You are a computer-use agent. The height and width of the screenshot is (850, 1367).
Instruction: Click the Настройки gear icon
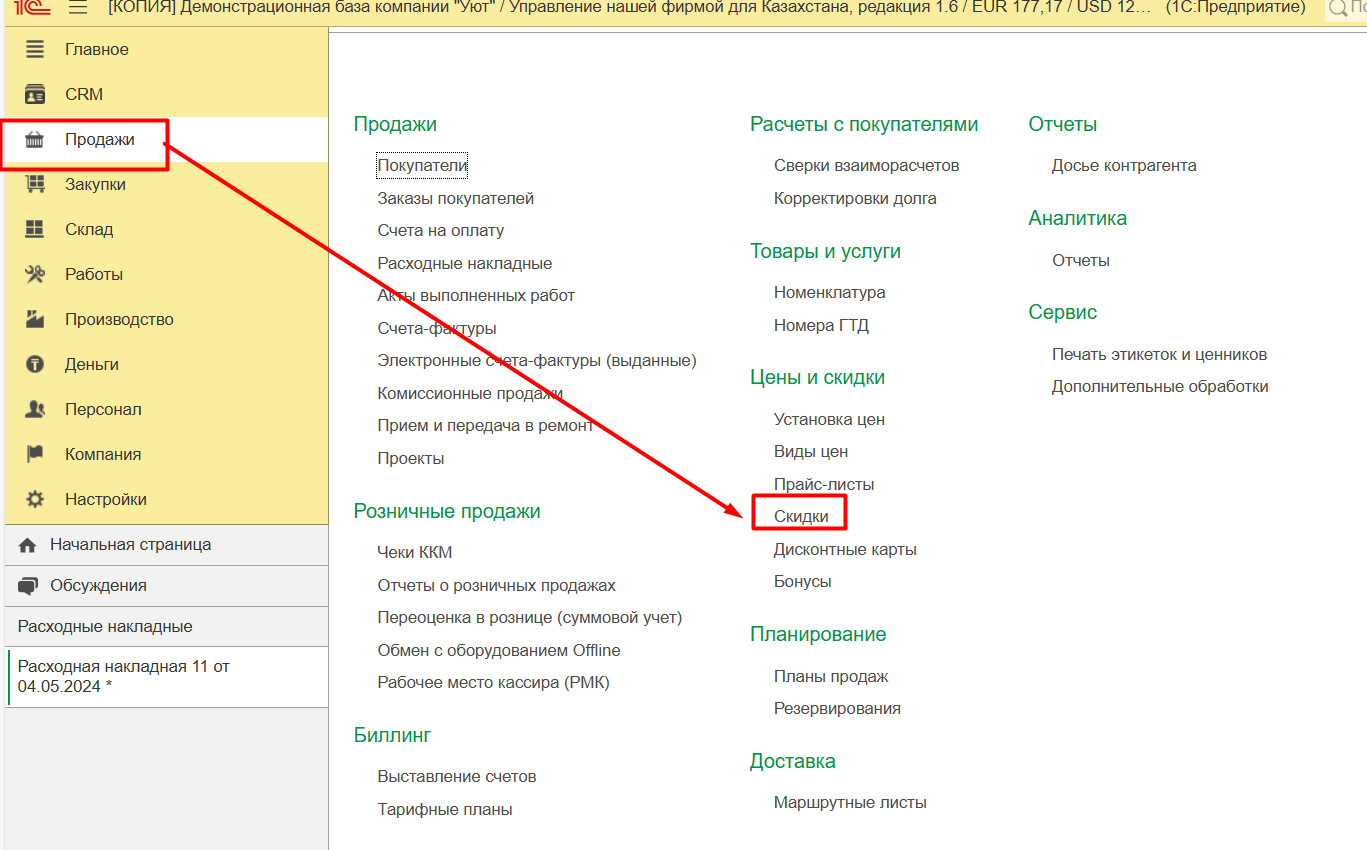pos(35,499)
